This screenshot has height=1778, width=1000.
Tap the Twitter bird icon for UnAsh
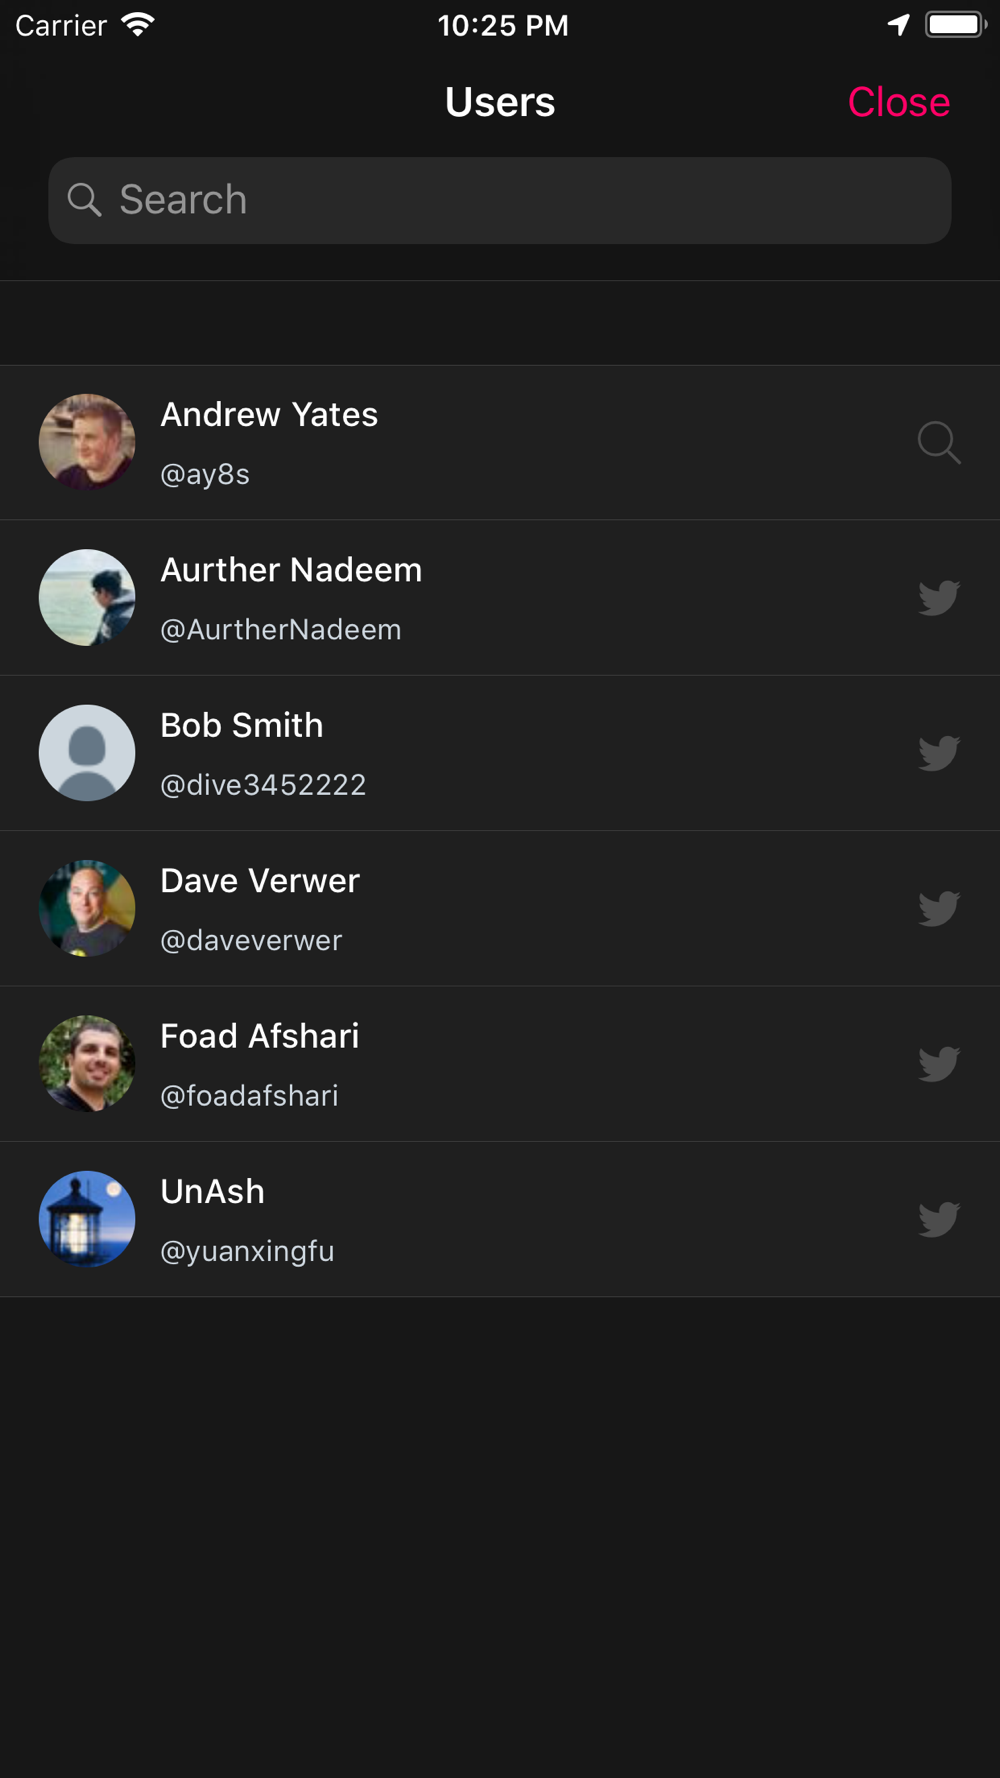pyautogui.click(x=939, y=1219)
